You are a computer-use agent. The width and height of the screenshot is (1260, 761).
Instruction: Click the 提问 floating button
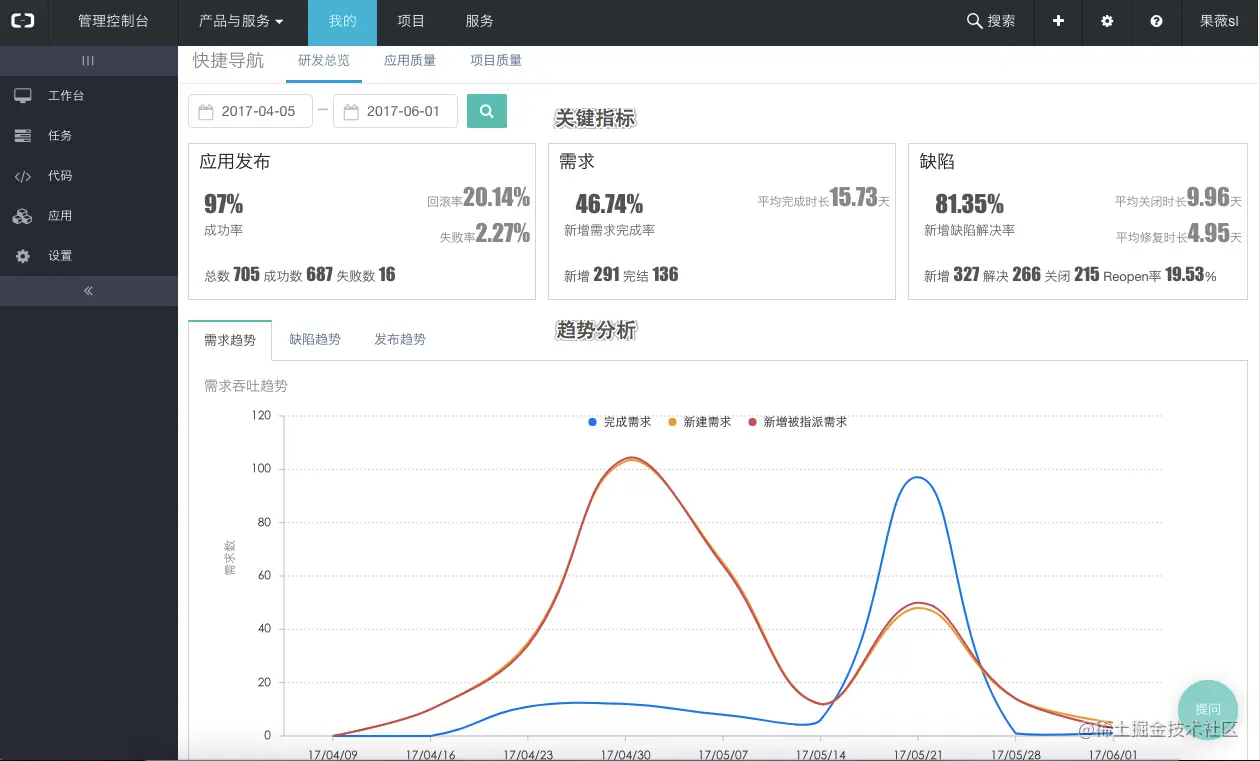point(1208,709)
